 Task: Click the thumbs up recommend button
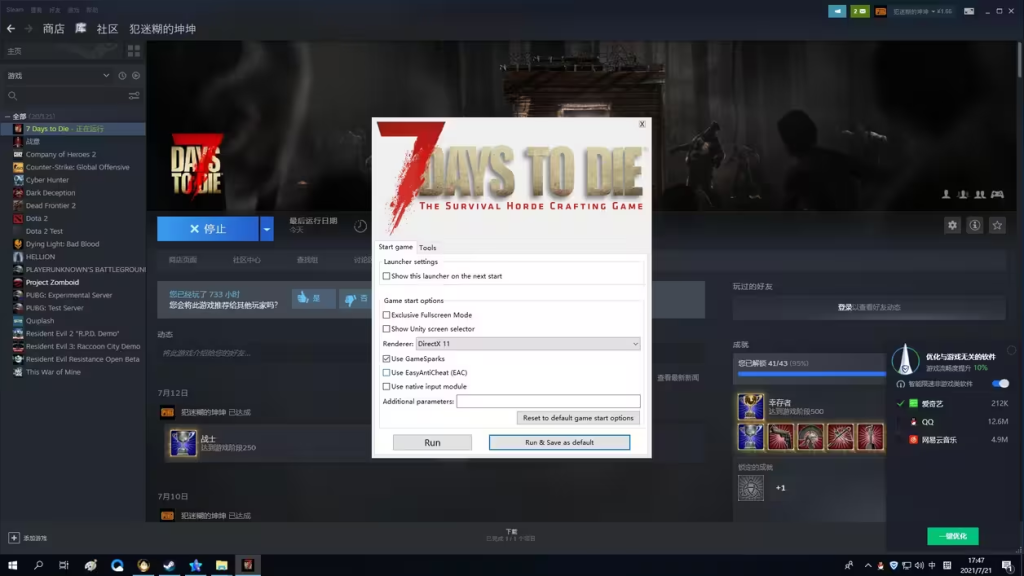(313, 298)
